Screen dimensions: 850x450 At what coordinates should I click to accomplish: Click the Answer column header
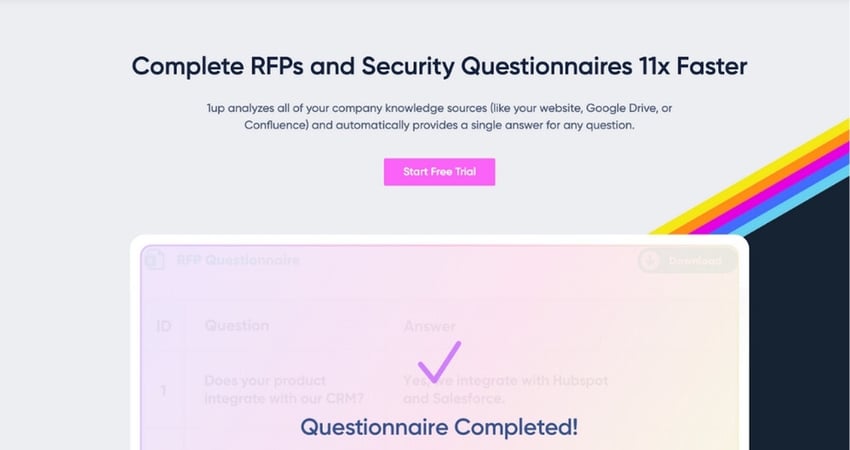pos(430,325)
